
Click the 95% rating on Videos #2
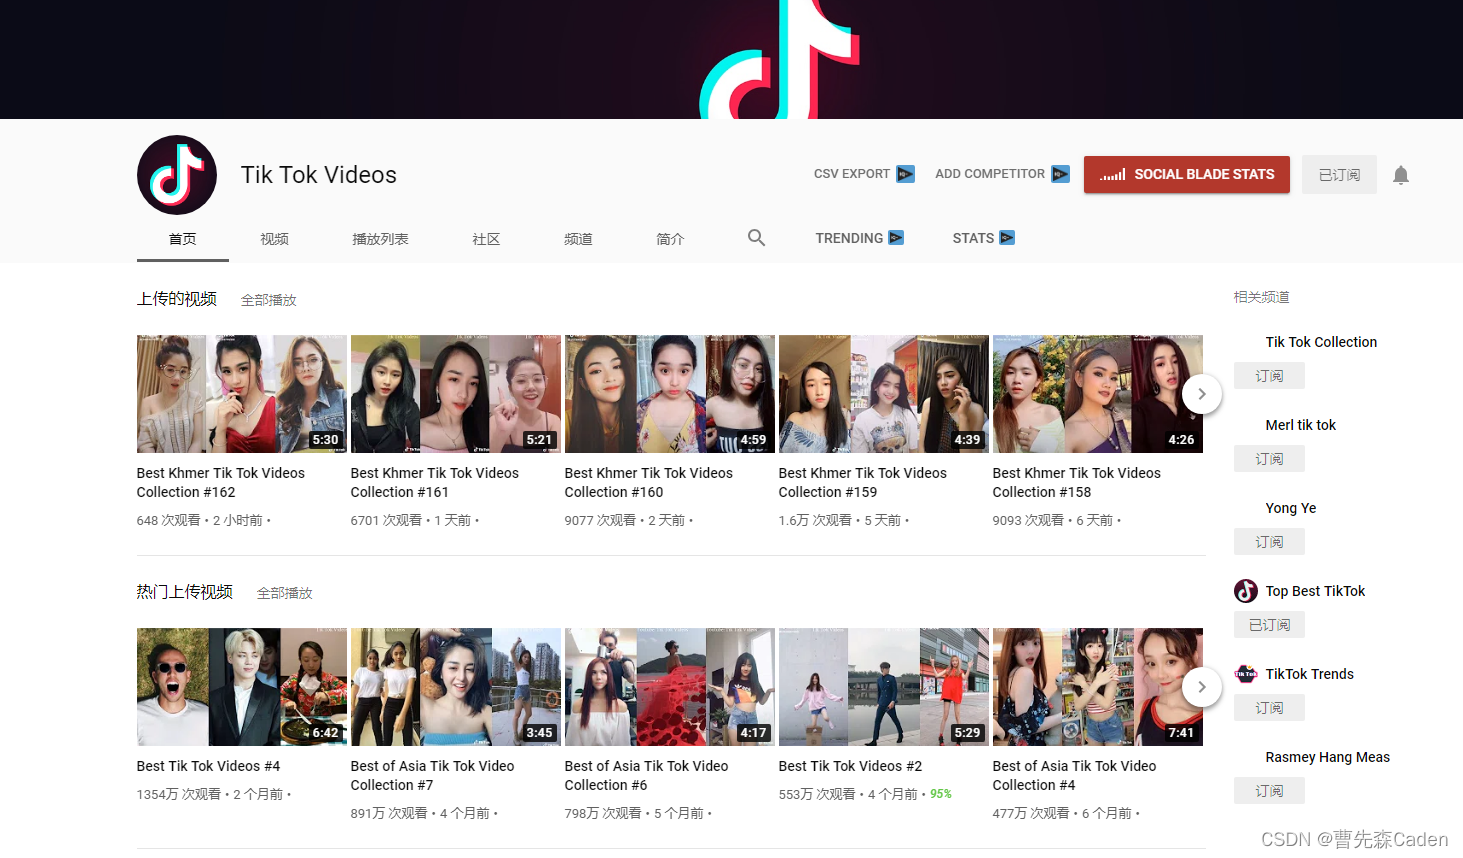[x=941, y=794]
